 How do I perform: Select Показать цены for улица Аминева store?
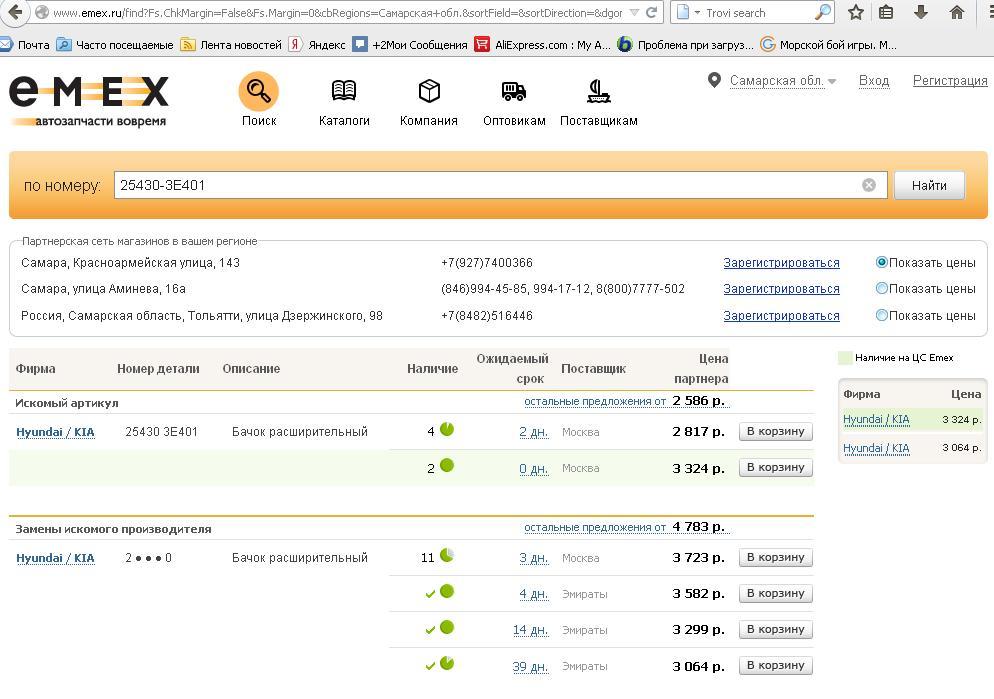pos(882,288)
